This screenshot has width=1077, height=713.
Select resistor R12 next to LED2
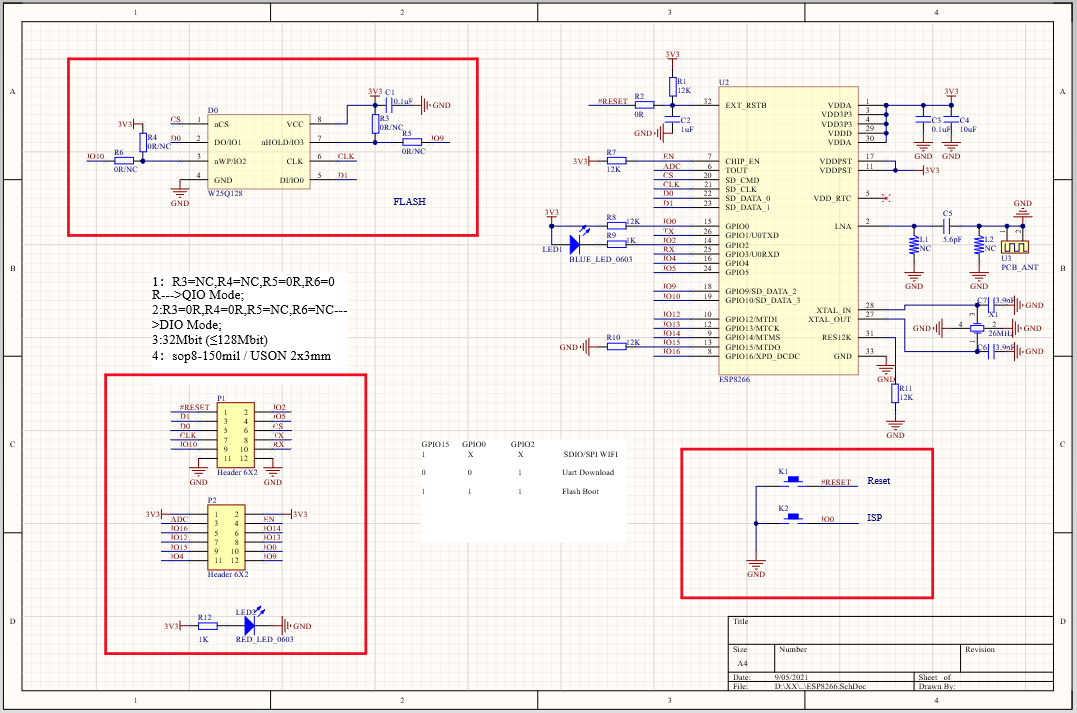pyautogui.click(x=208, y=626)
